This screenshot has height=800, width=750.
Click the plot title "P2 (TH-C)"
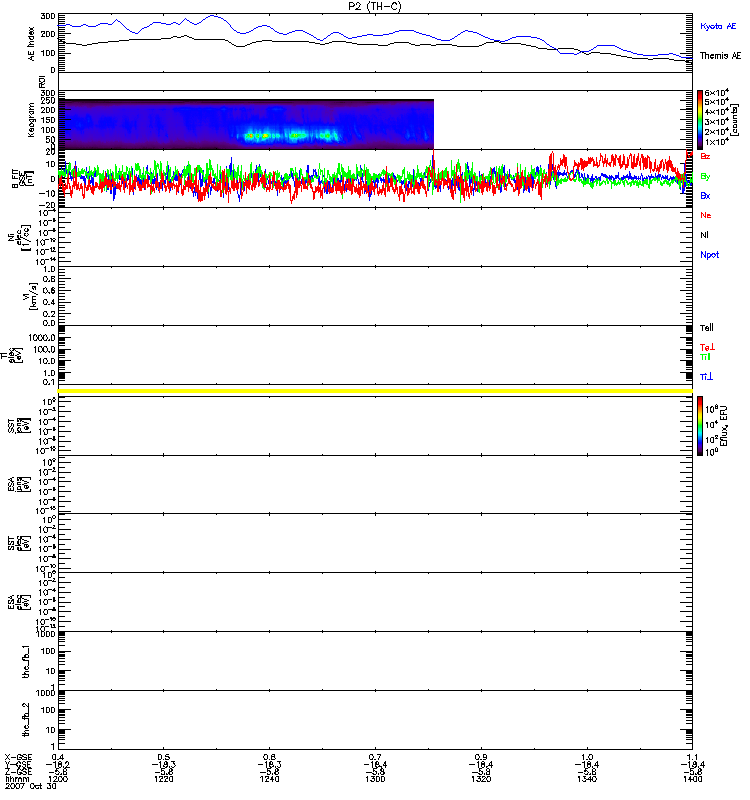pyautogui.click(x=374, y=6)
